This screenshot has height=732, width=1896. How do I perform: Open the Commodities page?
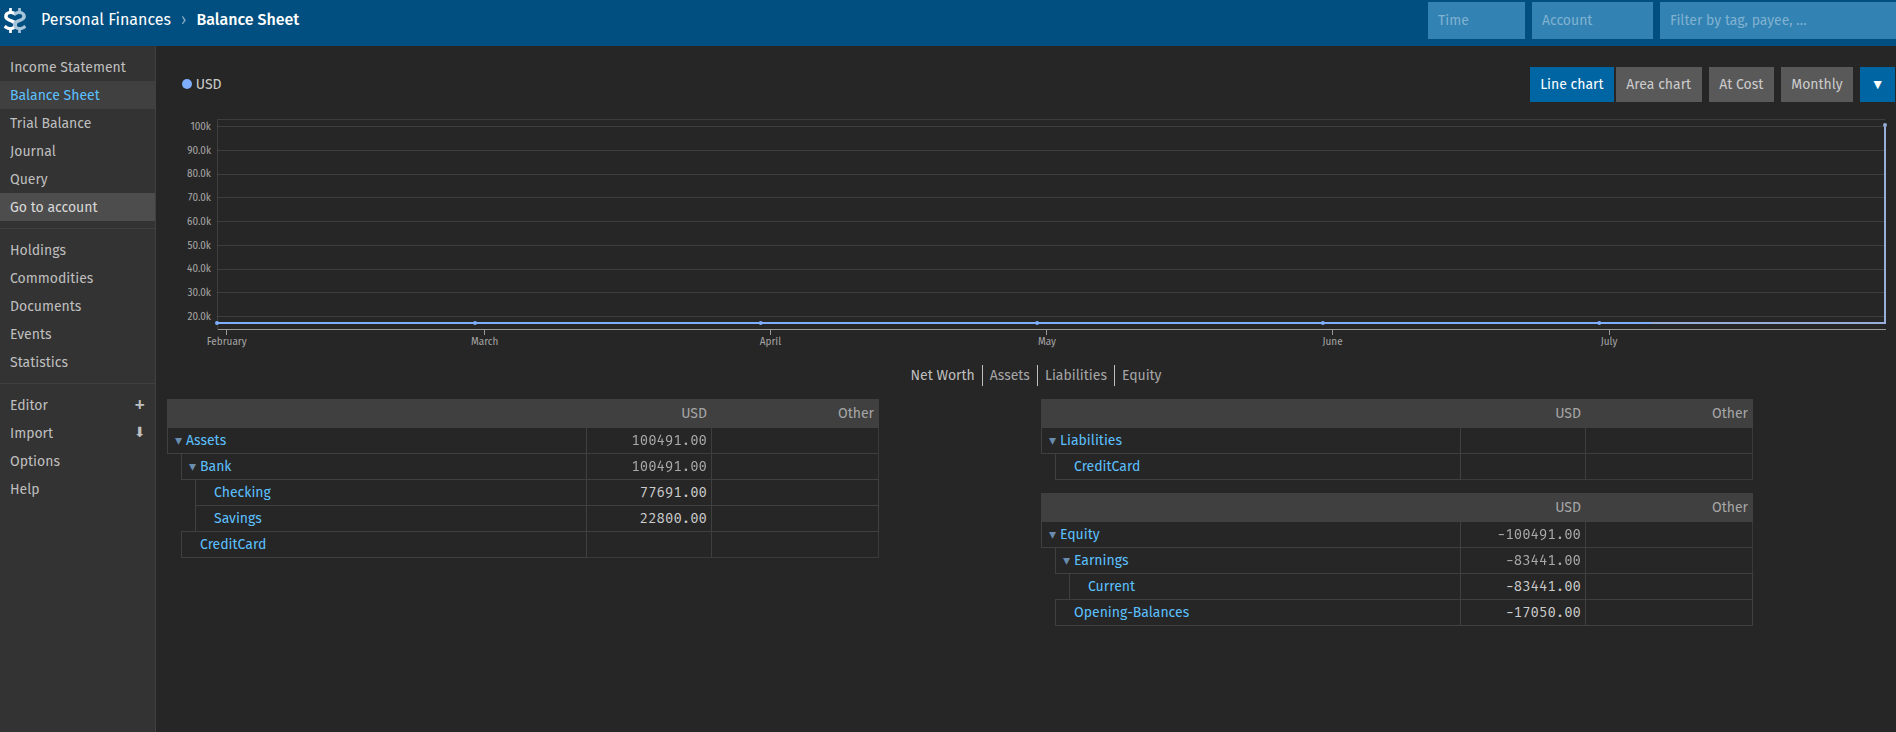pos(77,278)
